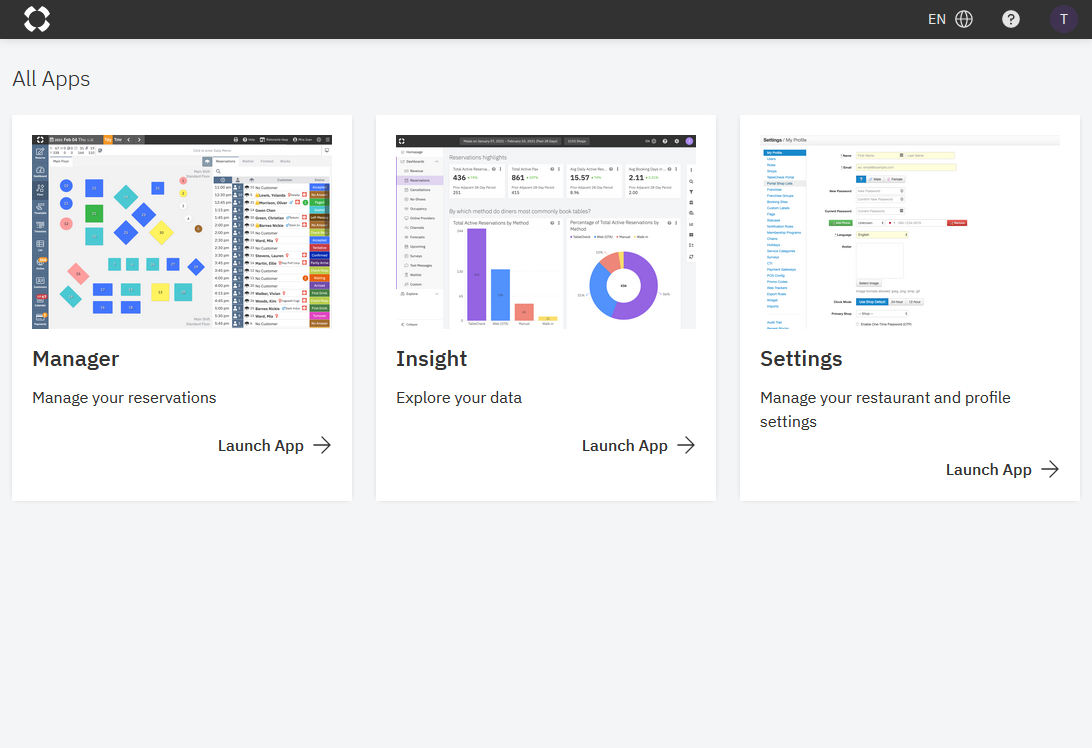Click the arrow icon on Manager card
The image size is (1092, 748).
coord(322,446)
